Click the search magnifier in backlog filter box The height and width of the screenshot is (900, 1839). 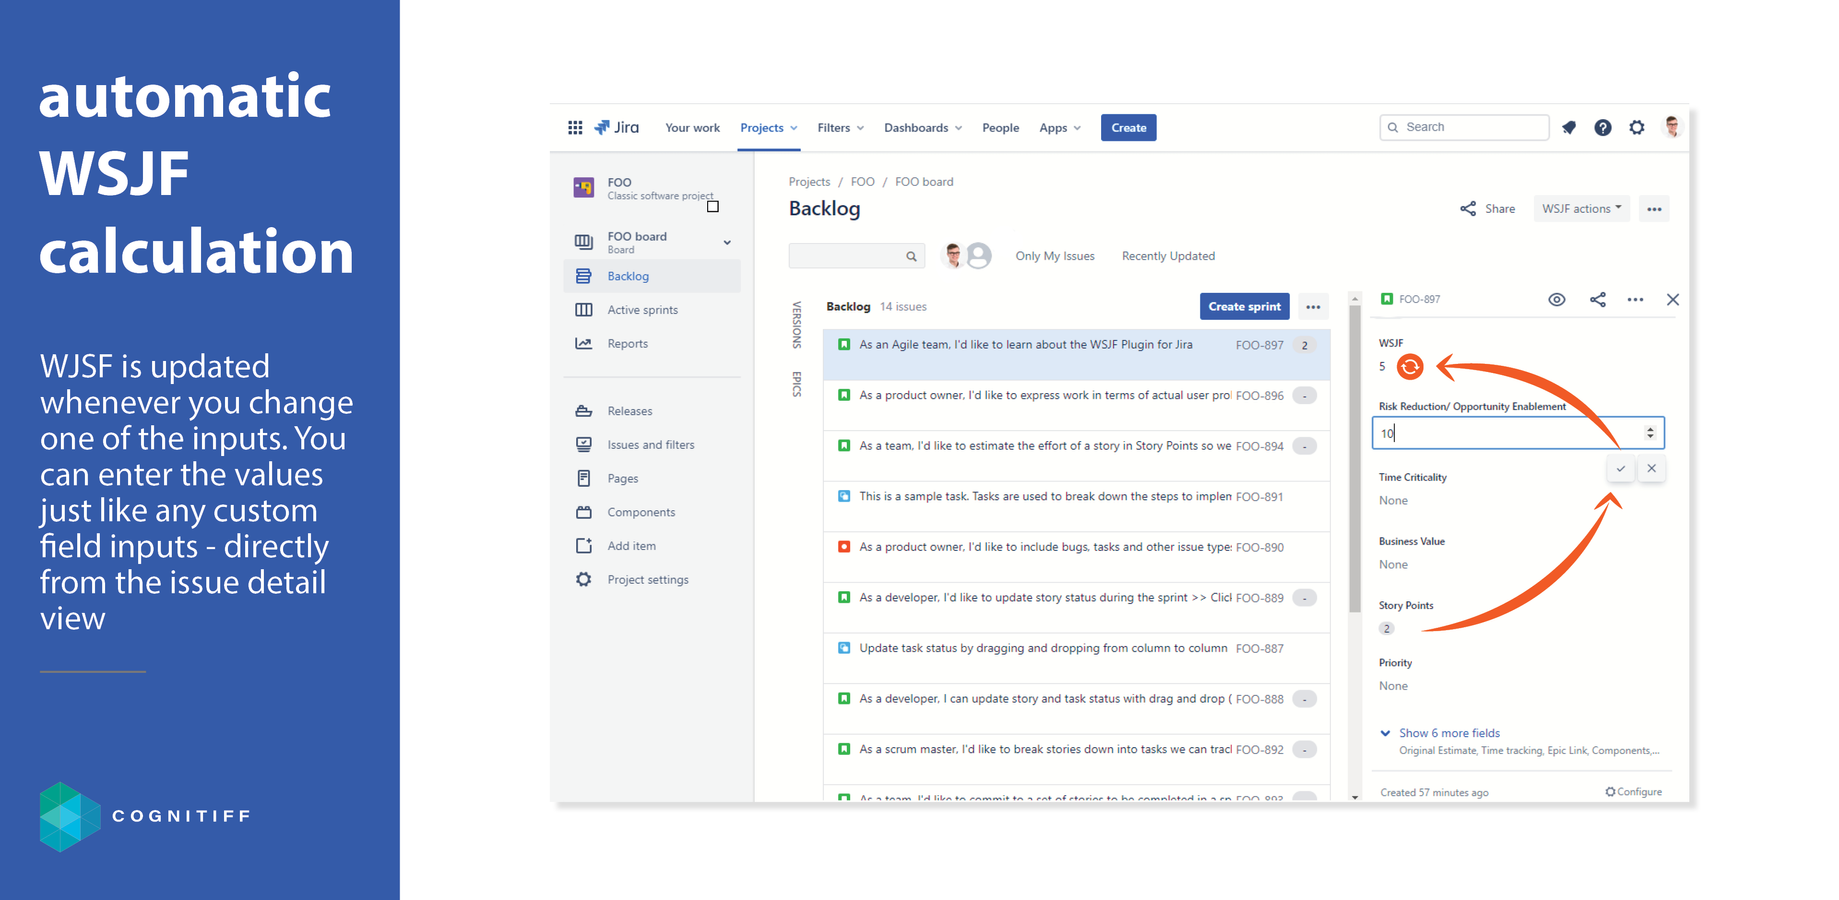click(911, 257)
